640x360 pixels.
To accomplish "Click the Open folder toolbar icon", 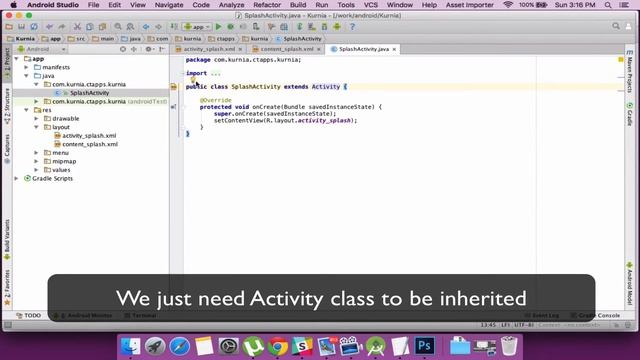I will pyautogui.click(x=9, y=27).
